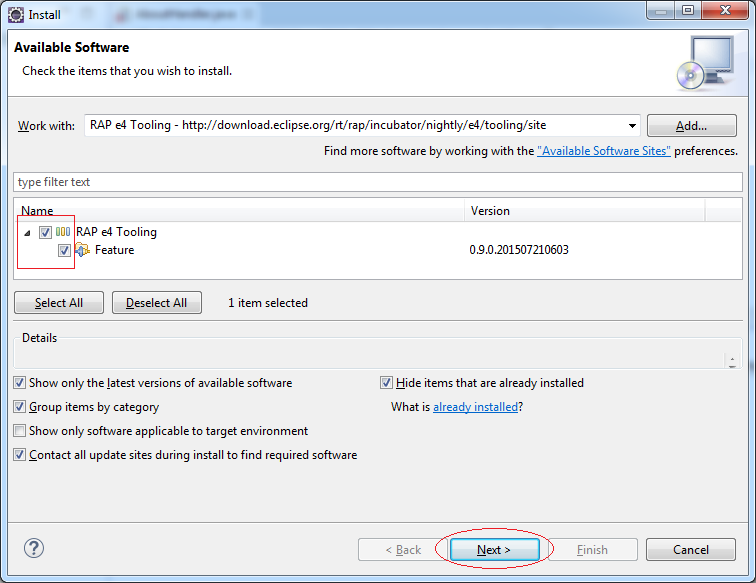Click the Feature plug-in icon

coord(82,250)
